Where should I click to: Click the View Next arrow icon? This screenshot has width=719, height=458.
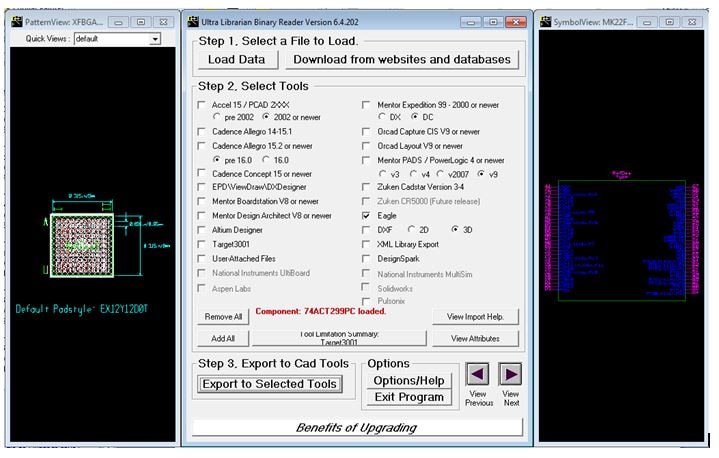[511, 374]
